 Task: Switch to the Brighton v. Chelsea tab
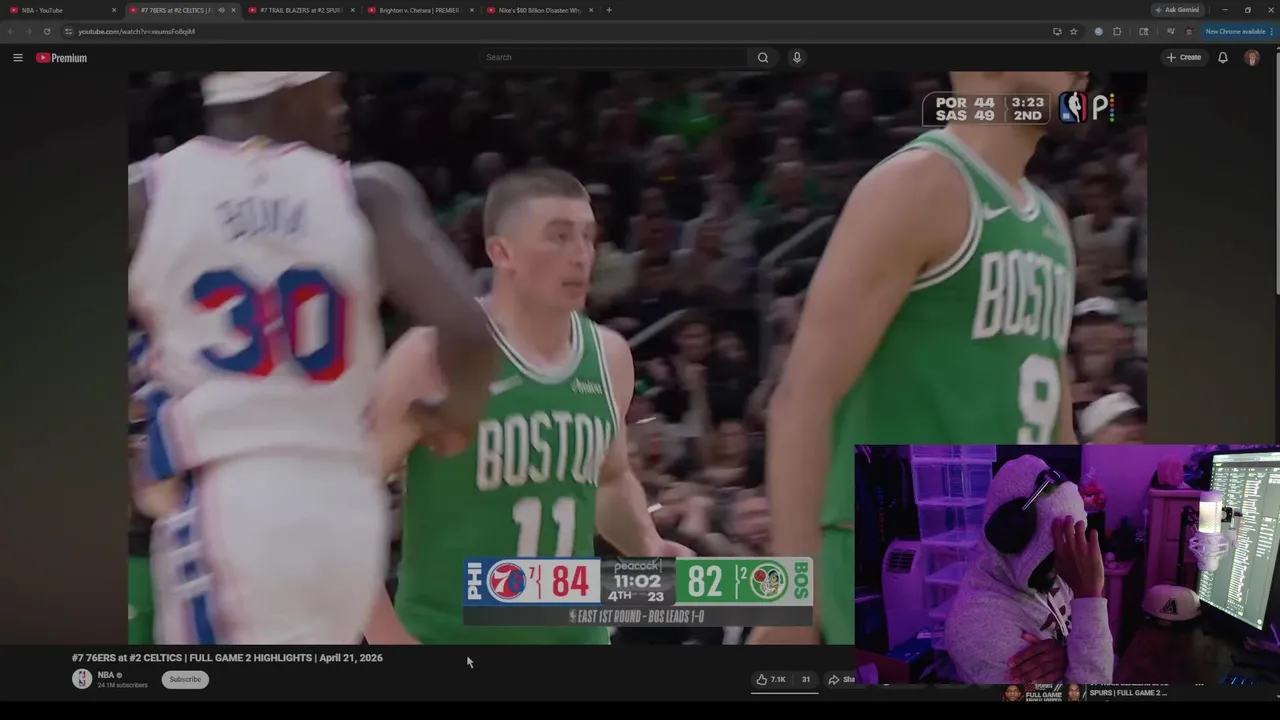[x=418, y=10]
